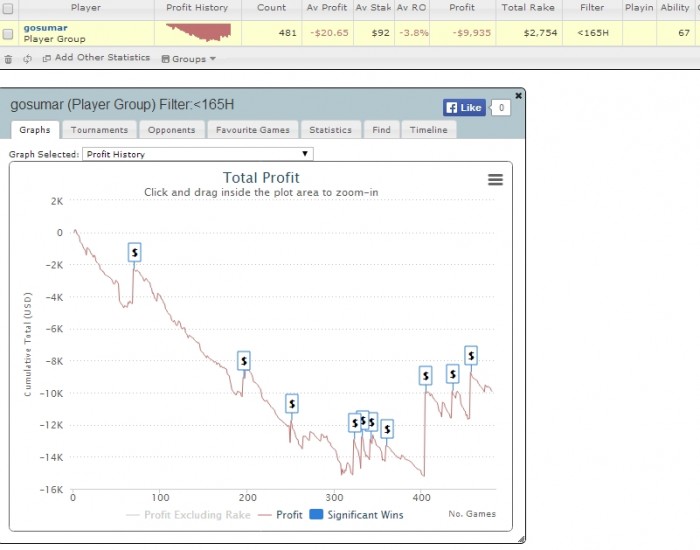Click the significant win marker near game 405
700x550 pixels.
click(425, 376)
